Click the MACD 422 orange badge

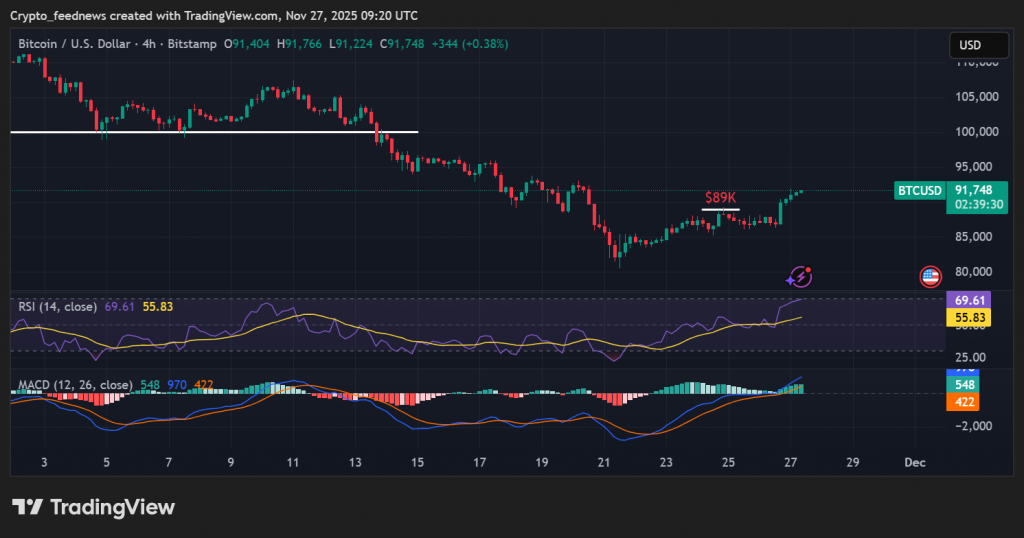[963, 402]
